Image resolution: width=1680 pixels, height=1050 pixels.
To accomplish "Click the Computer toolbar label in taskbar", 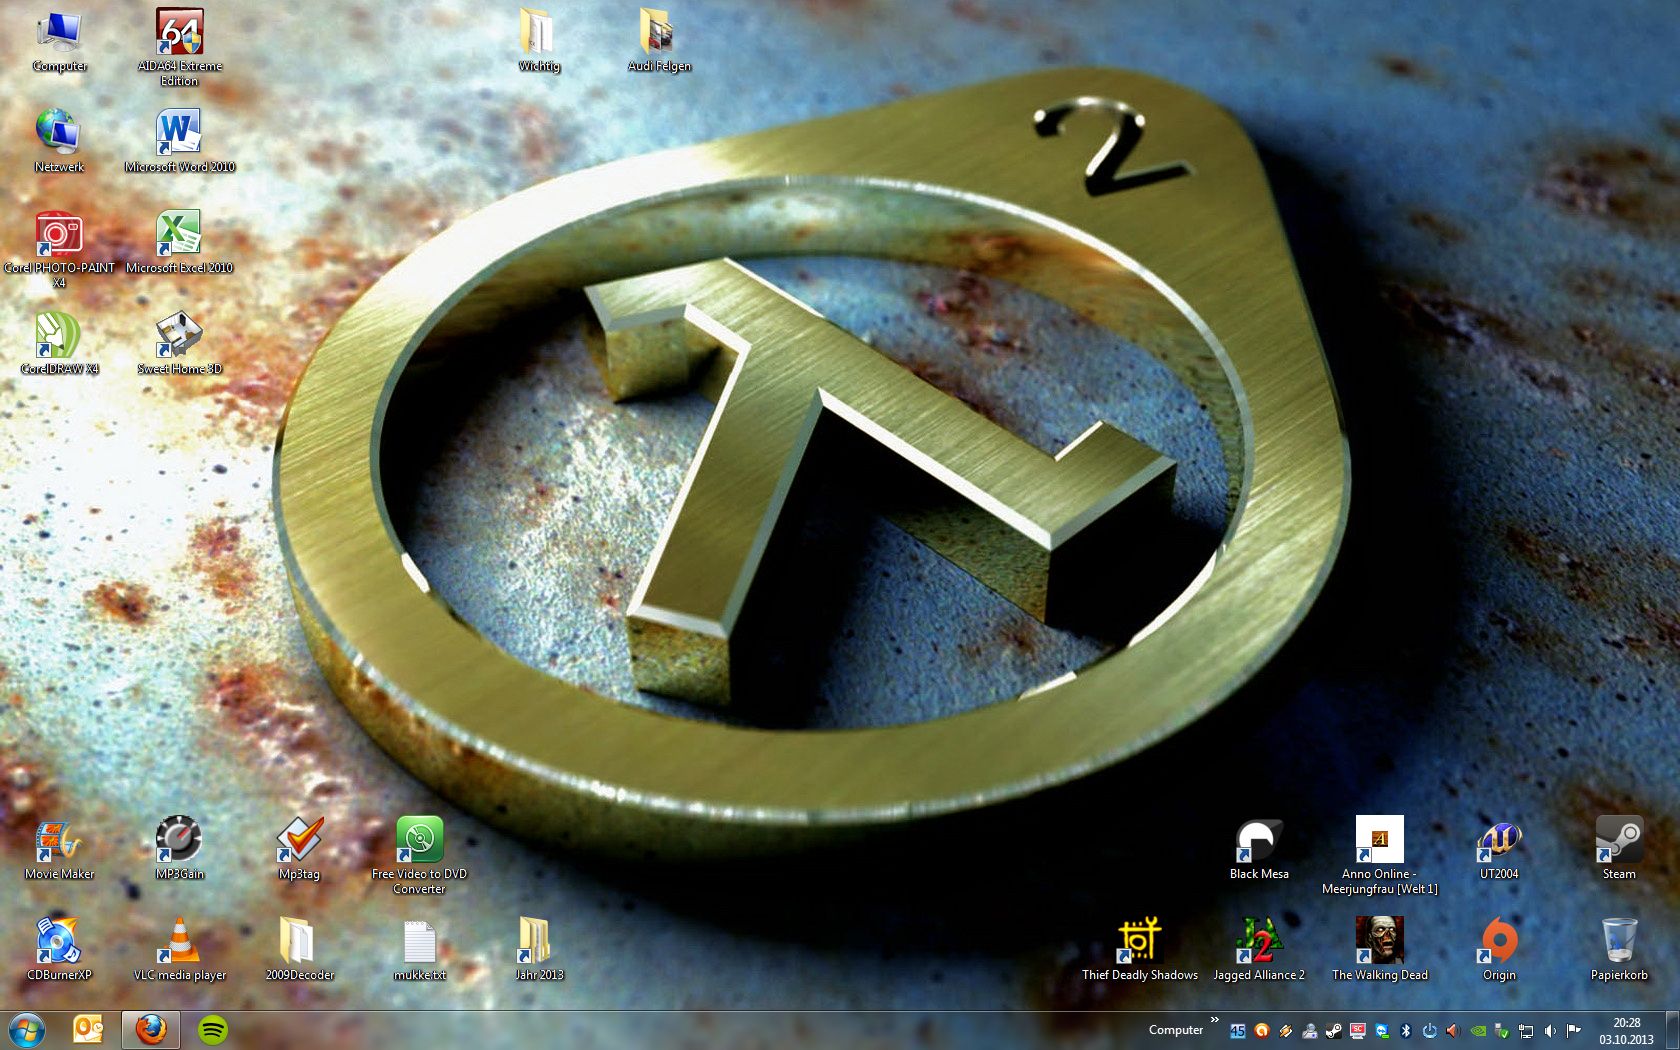I will pyautogui.click(x=1176, y=1030).
